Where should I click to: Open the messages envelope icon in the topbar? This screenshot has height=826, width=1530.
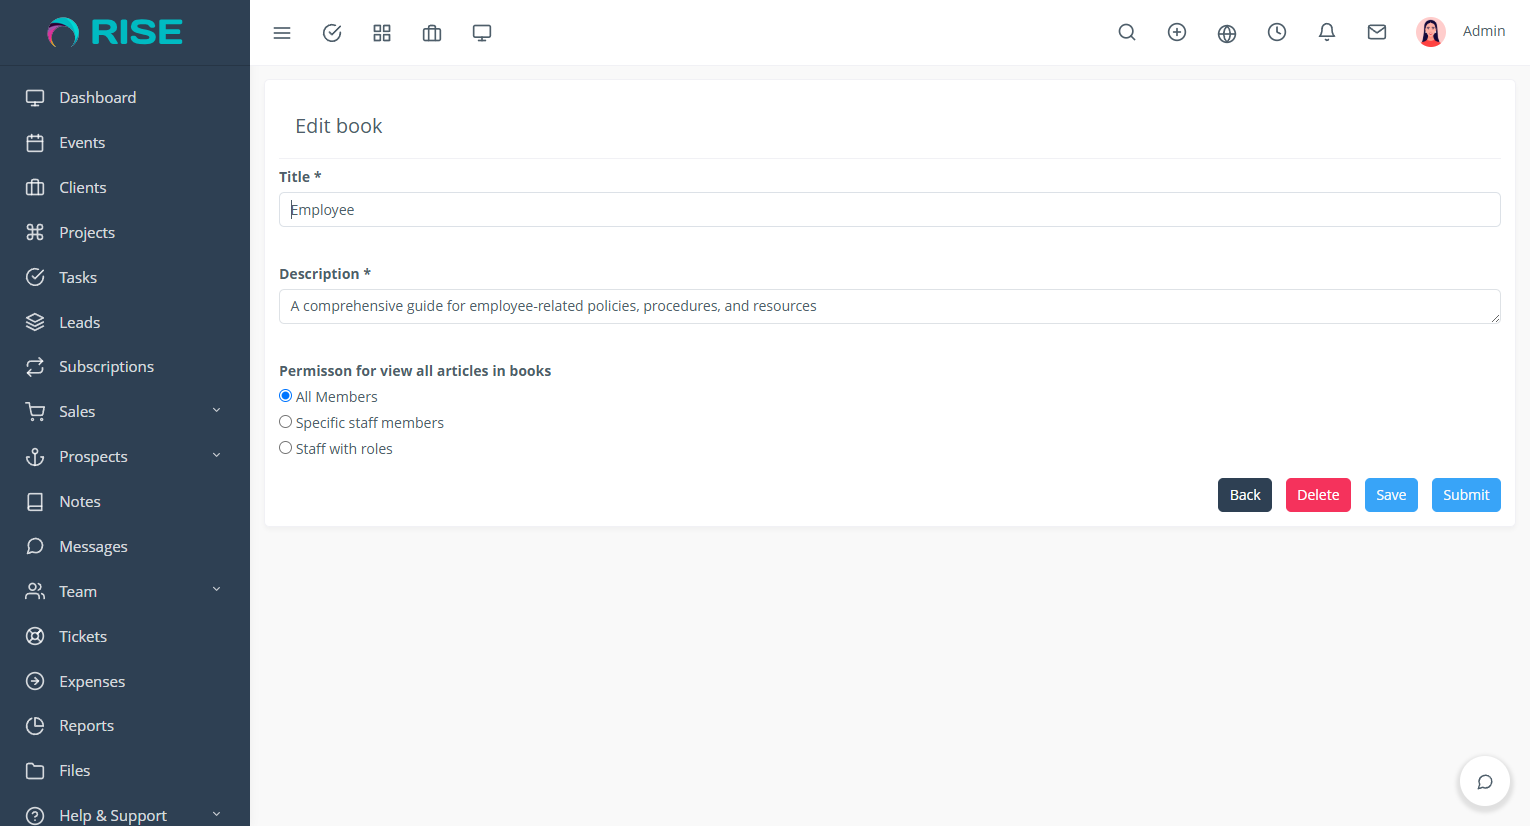click(1377, 32)
